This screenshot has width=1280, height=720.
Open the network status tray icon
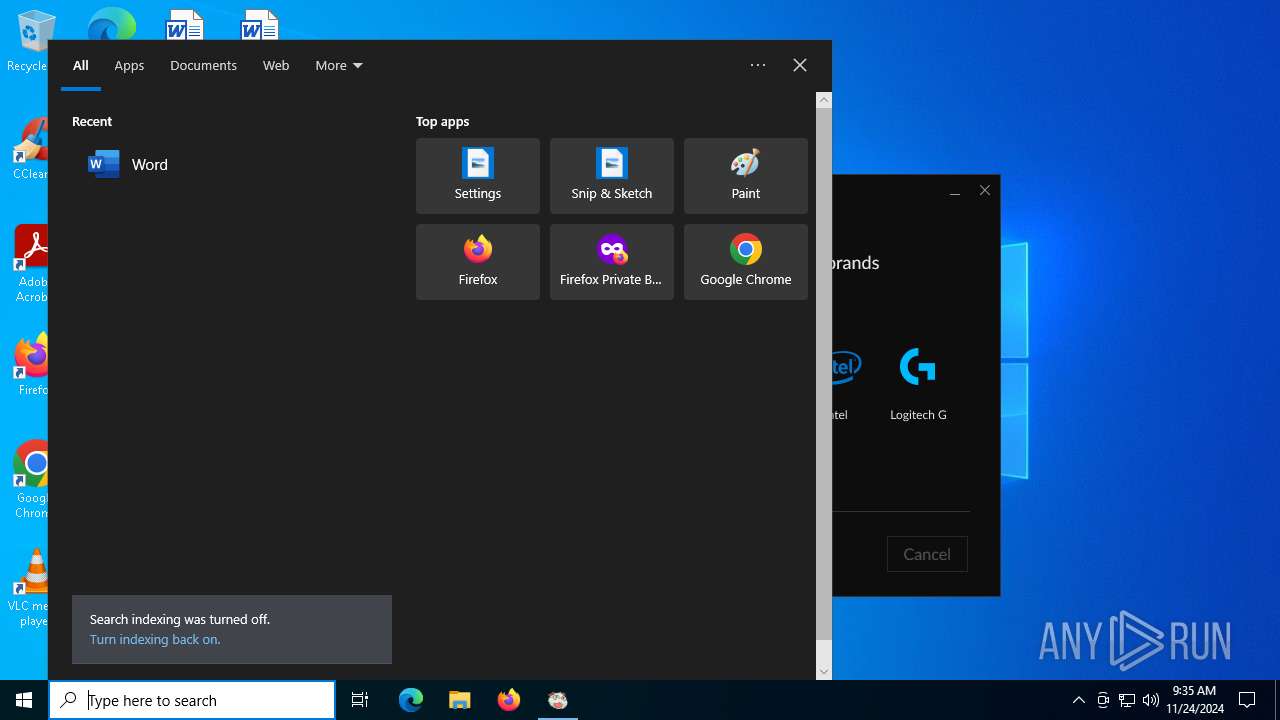1127,700
